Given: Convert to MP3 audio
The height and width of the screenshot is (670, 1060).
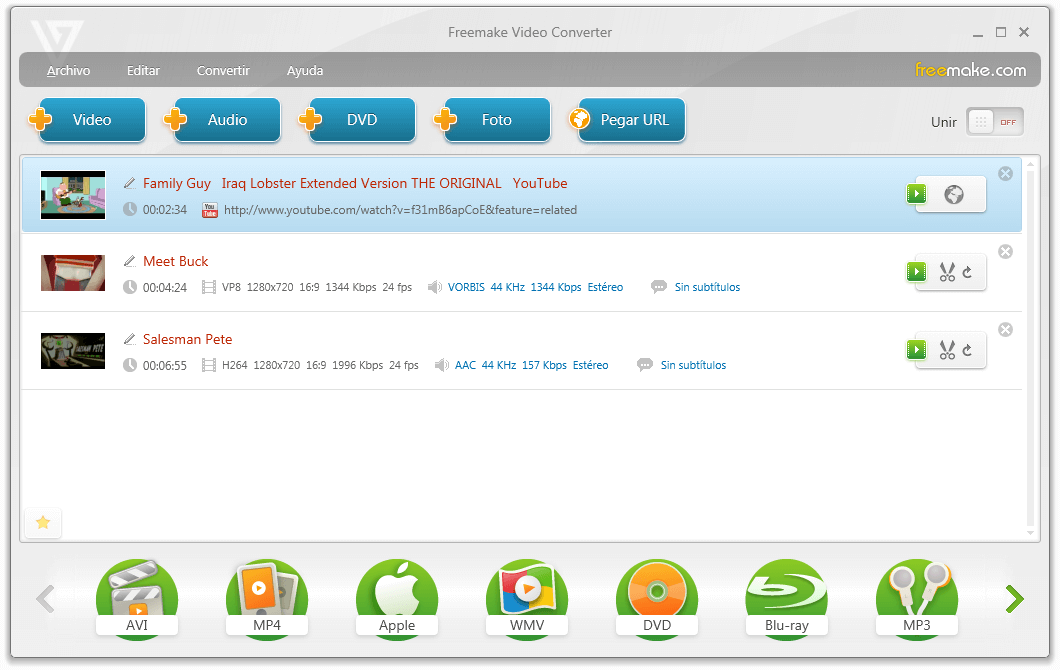Looking at the screenshot, I should click(x=917, y=598).
